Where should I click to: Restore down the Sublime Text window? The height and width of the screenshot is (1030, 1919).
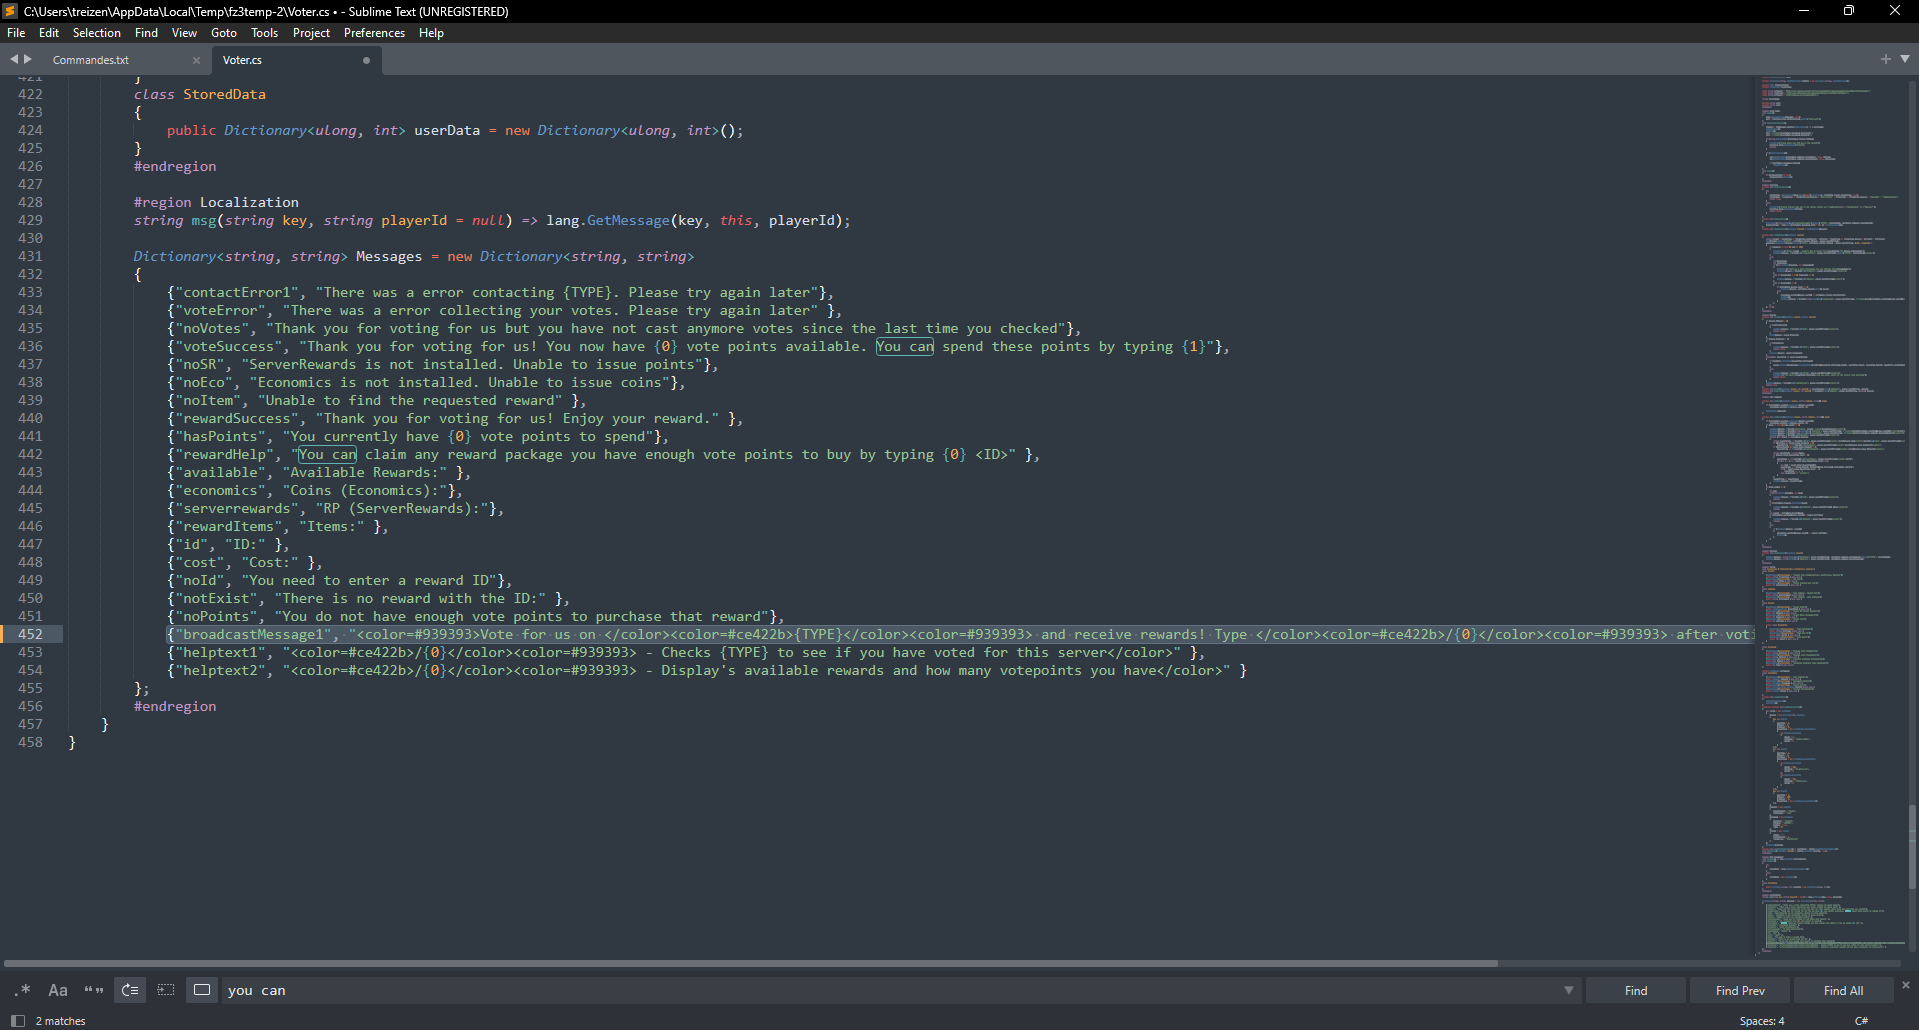(x=1849, y=11)
